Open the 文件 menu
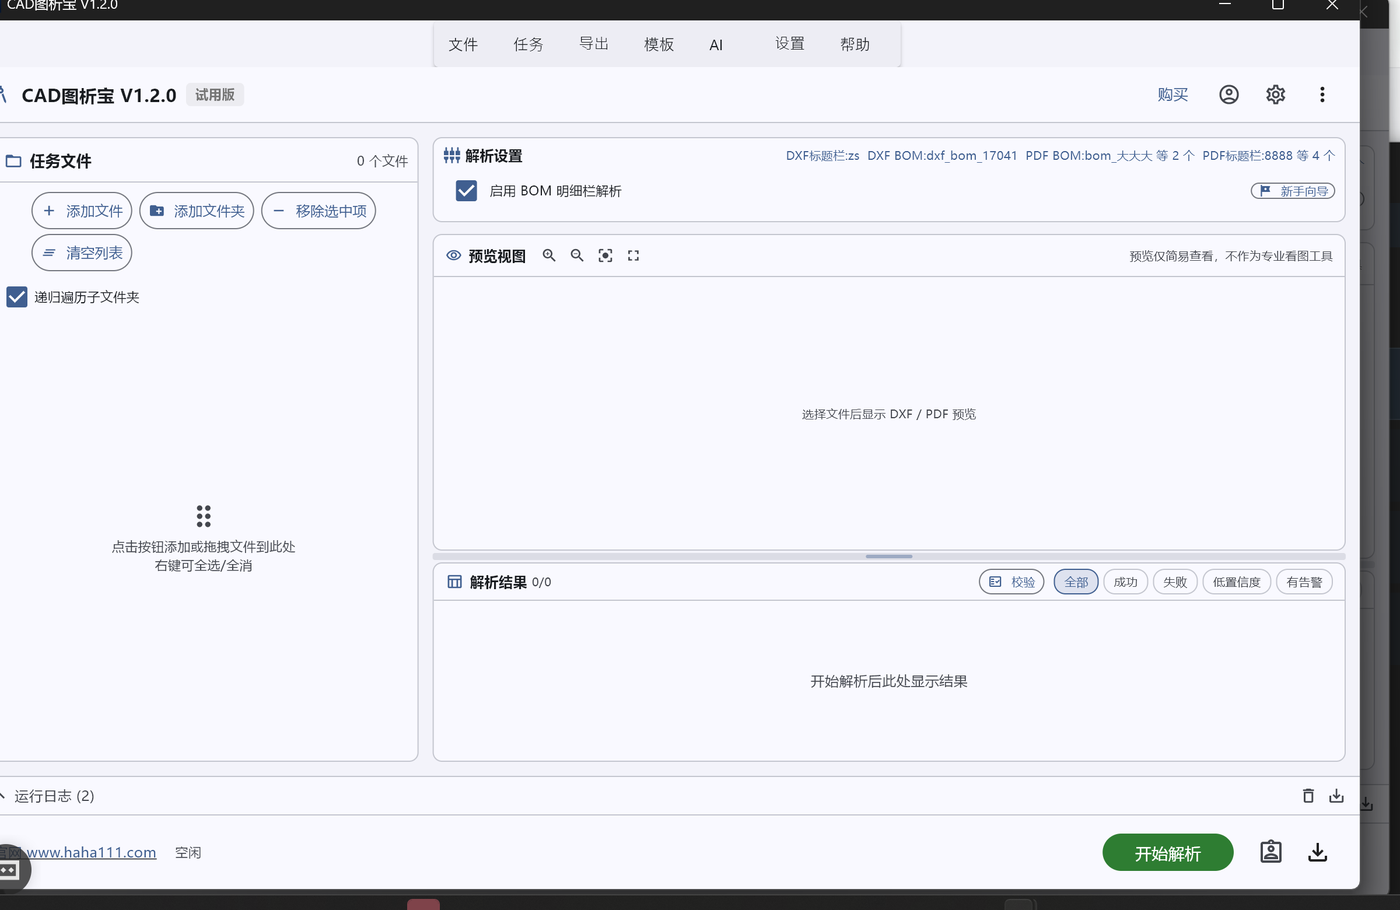The height and width of the screenshot is (910, 1400). (463, 45)
